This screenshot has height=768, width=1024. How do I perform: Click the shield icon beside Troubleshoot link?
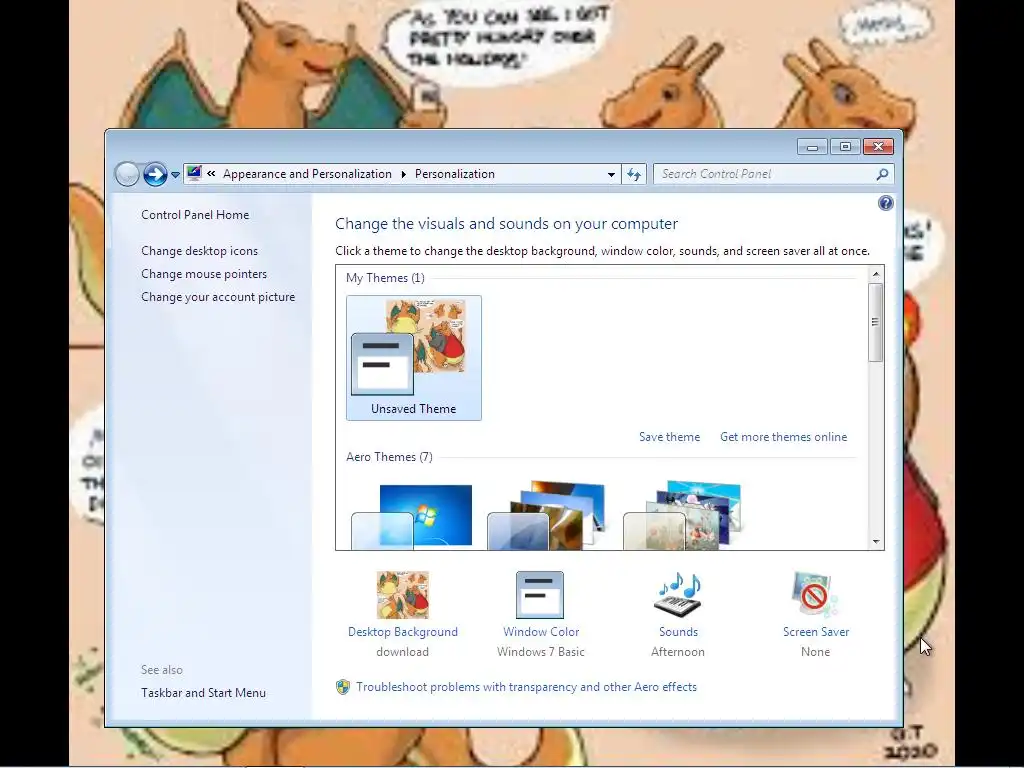tap(343, 686)
